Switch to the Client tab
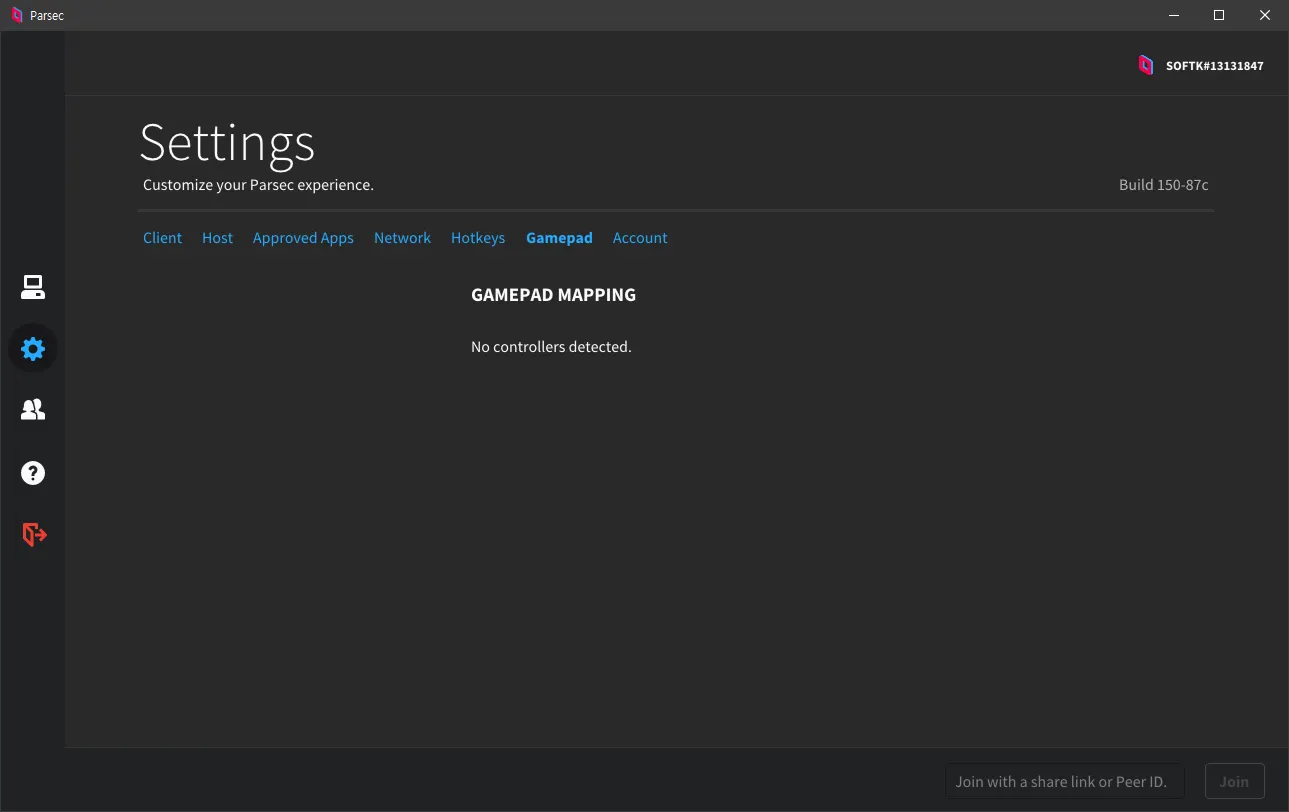Image resolution: width=1289 pixels, height=812 pixels. [163, 238]
